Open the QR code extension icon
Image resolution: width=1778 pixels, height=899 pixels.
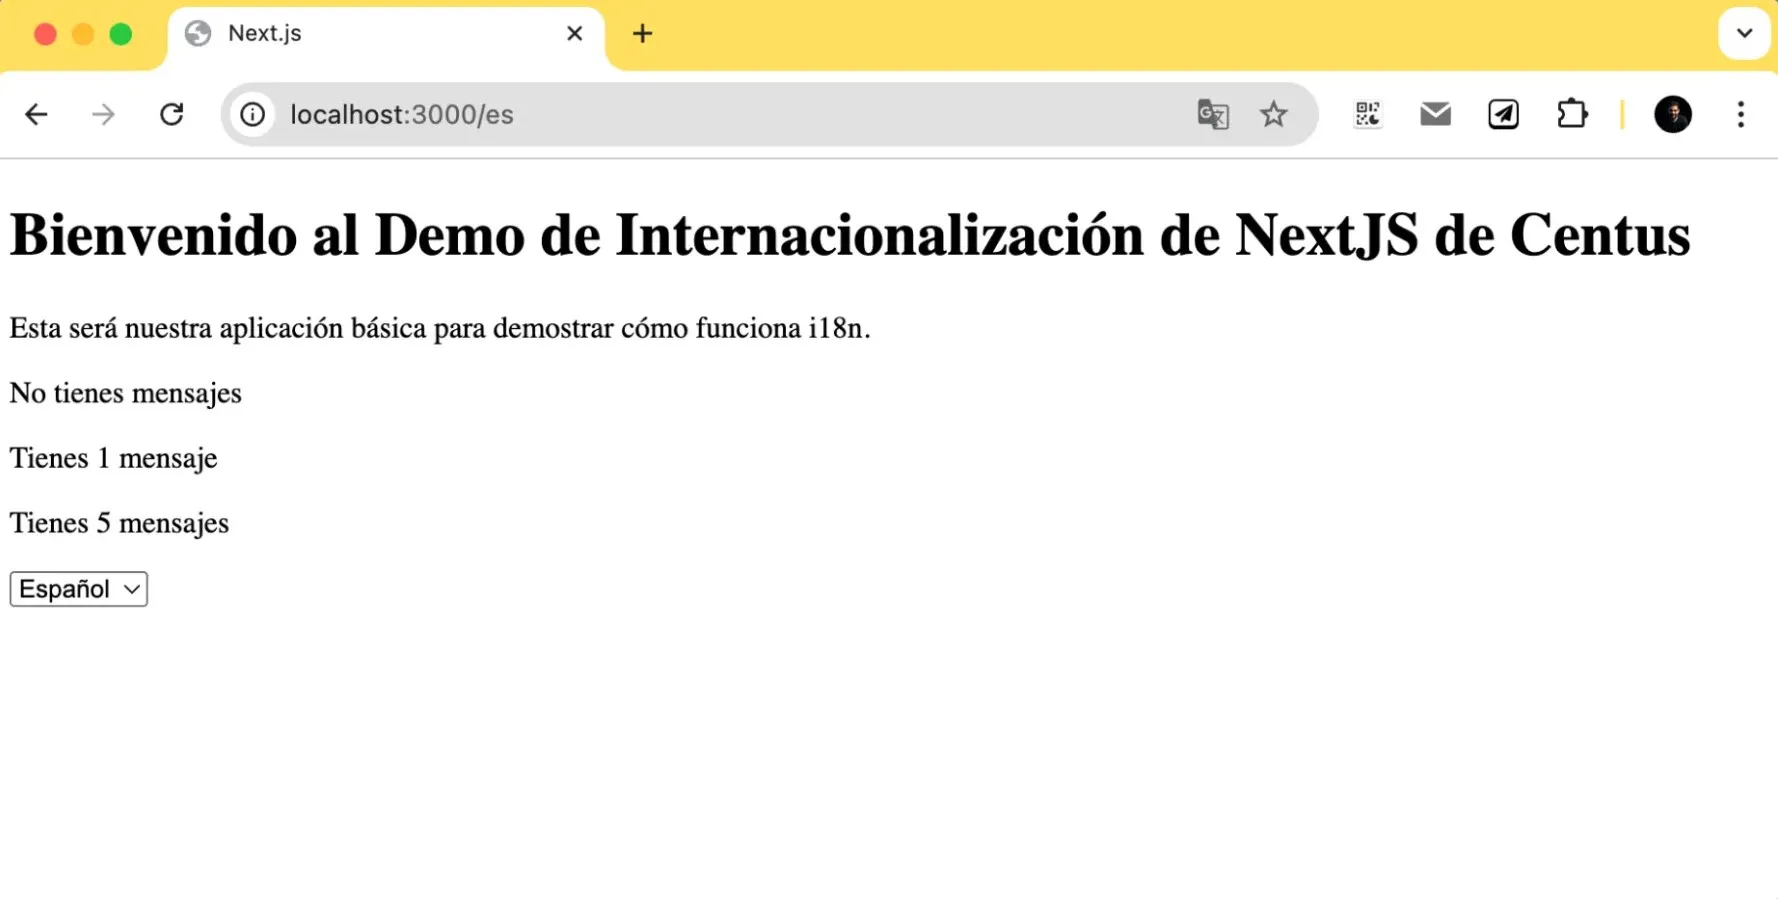click(x=1368, y=114)
